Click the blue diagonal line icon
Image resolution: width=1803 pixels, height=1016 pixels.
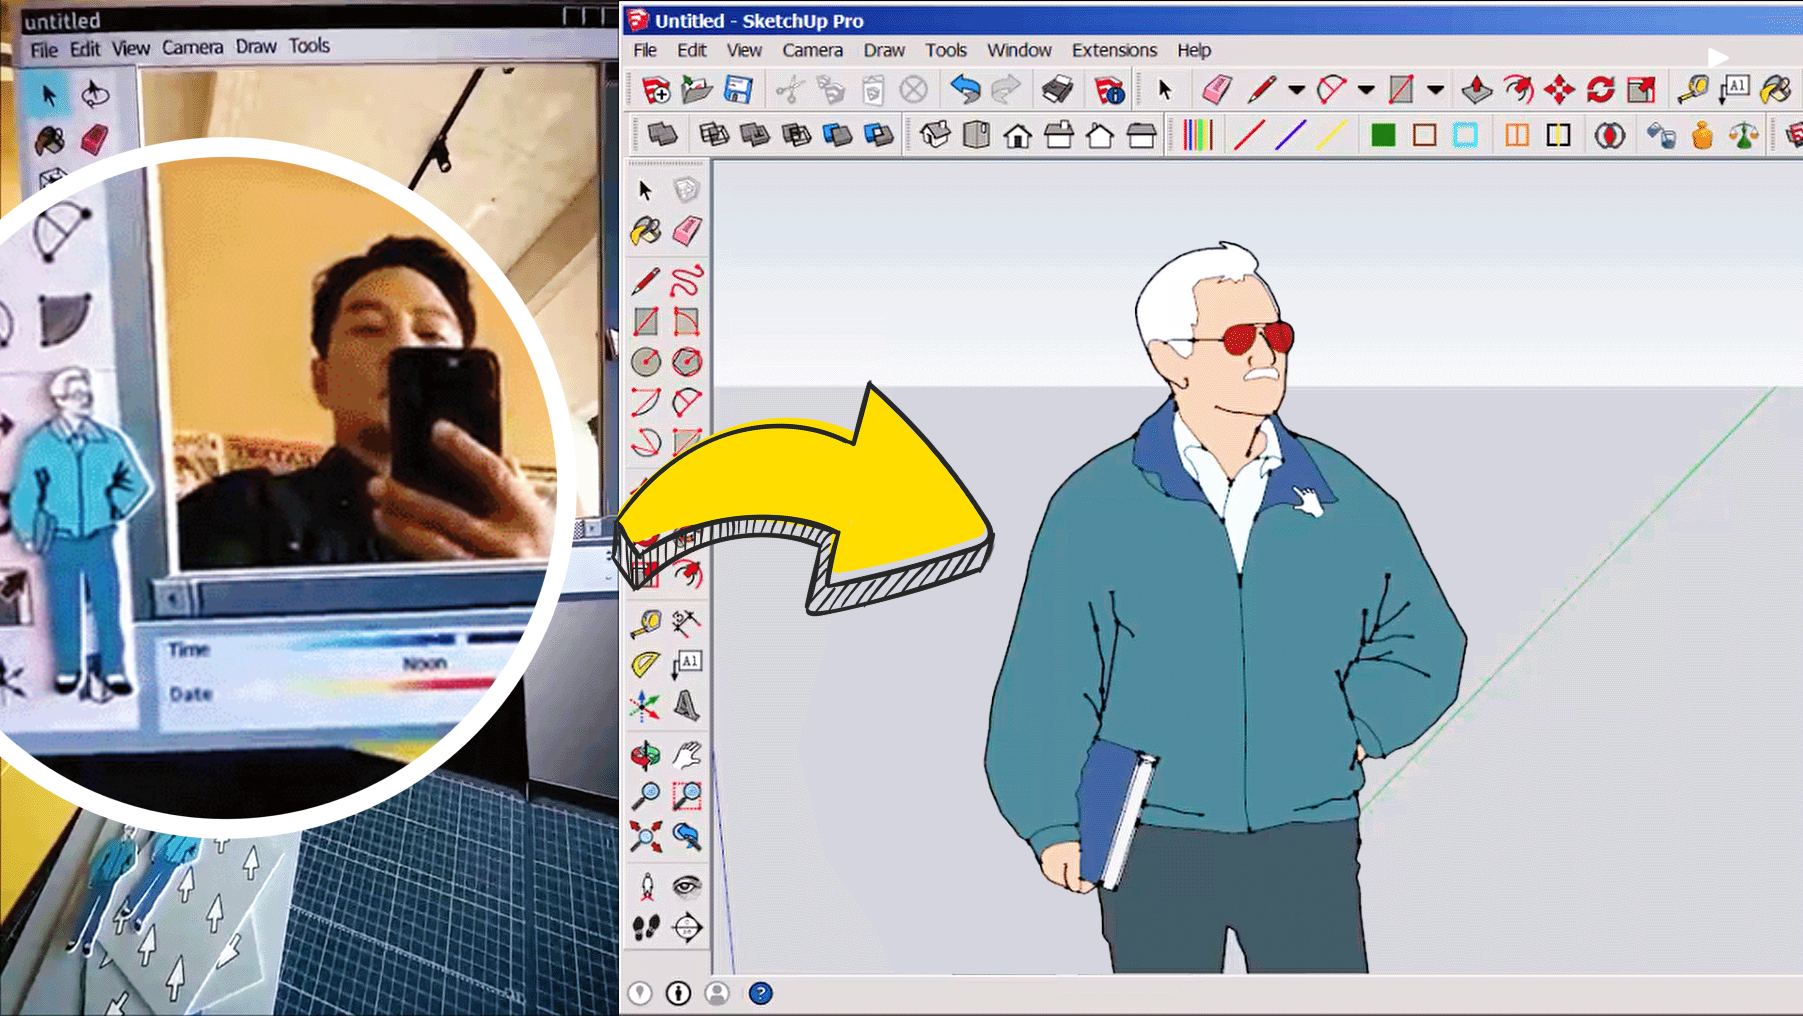(x=1290, y=135)
